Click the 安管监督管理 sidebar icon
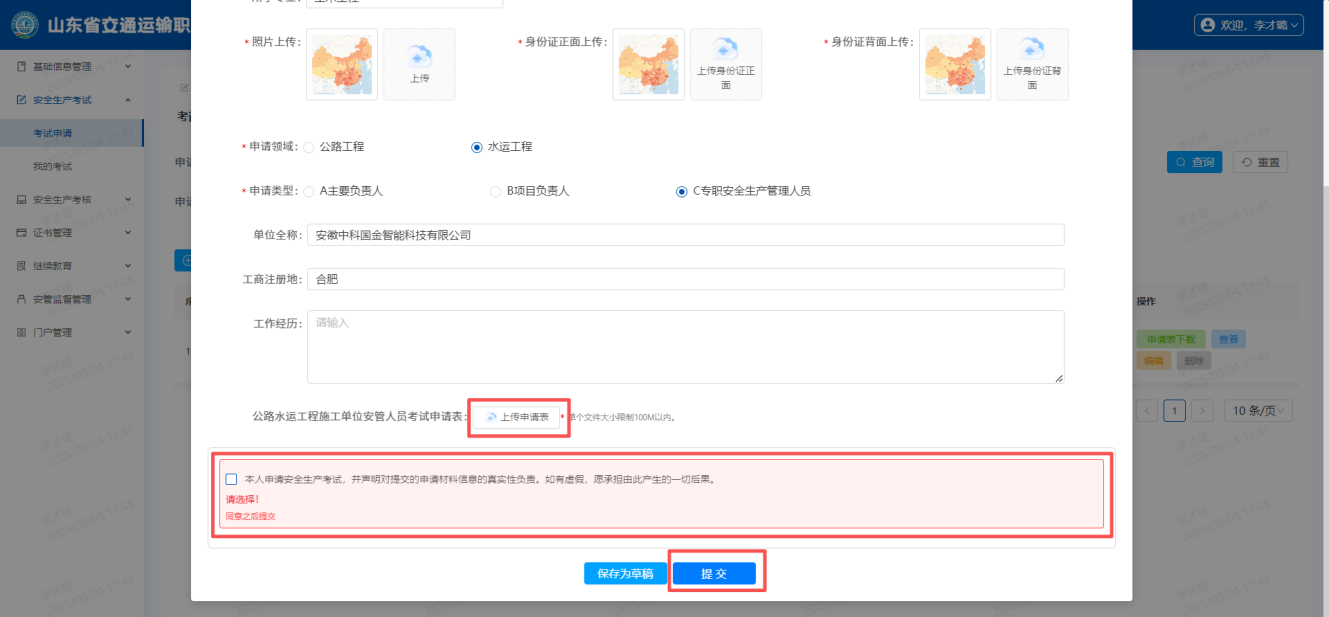The width and height of the screenshot is (1329, 617). (x=21, y=299)
